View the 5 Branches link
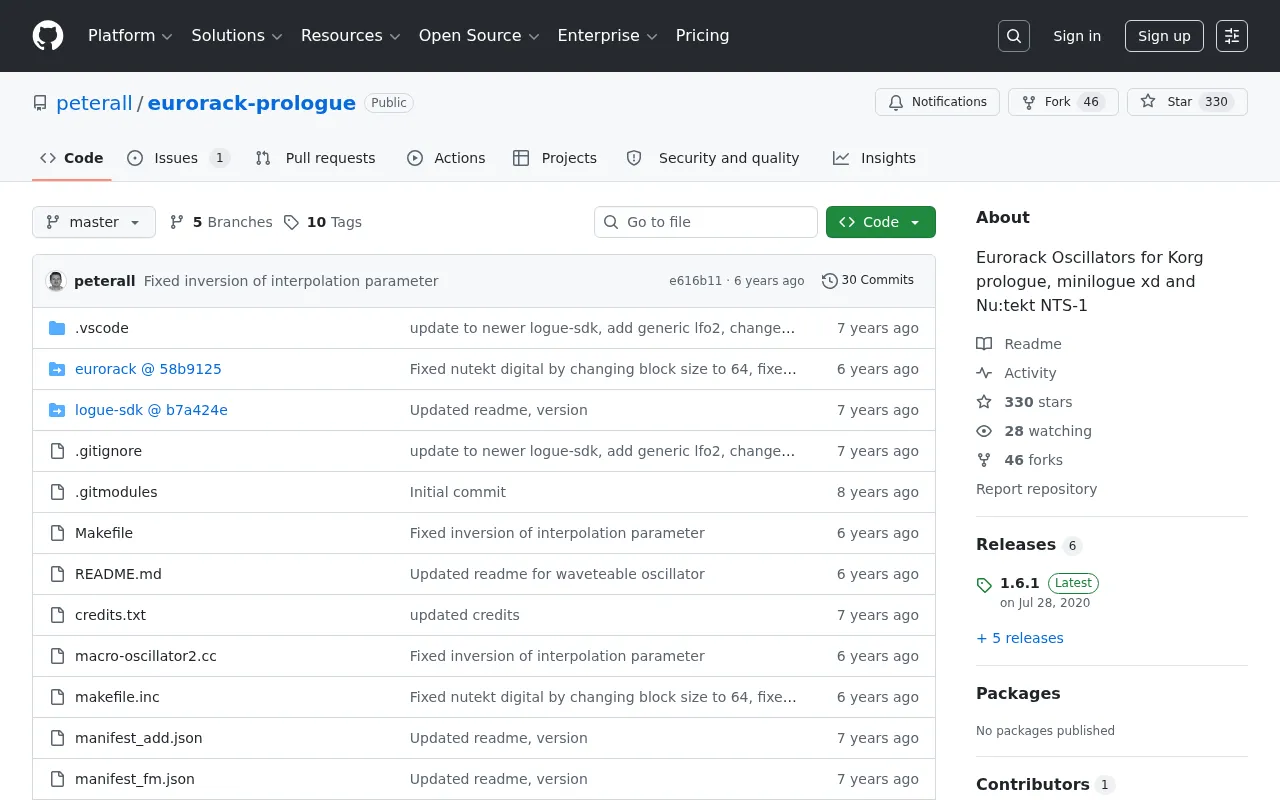 tap(221, 222)
